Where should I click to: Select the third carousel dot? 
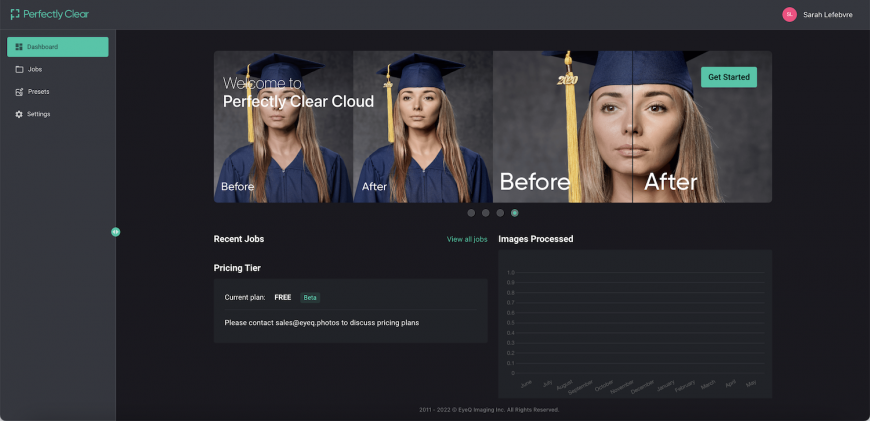(x=500, y=213)
